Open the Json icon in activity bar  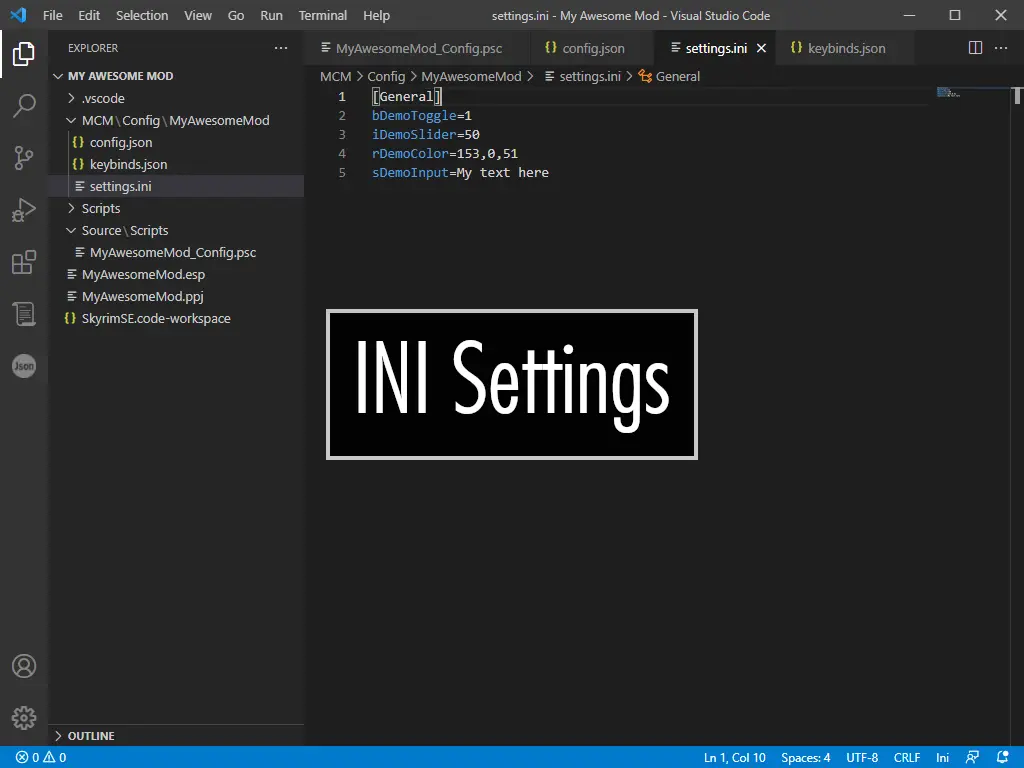point(24,366)
